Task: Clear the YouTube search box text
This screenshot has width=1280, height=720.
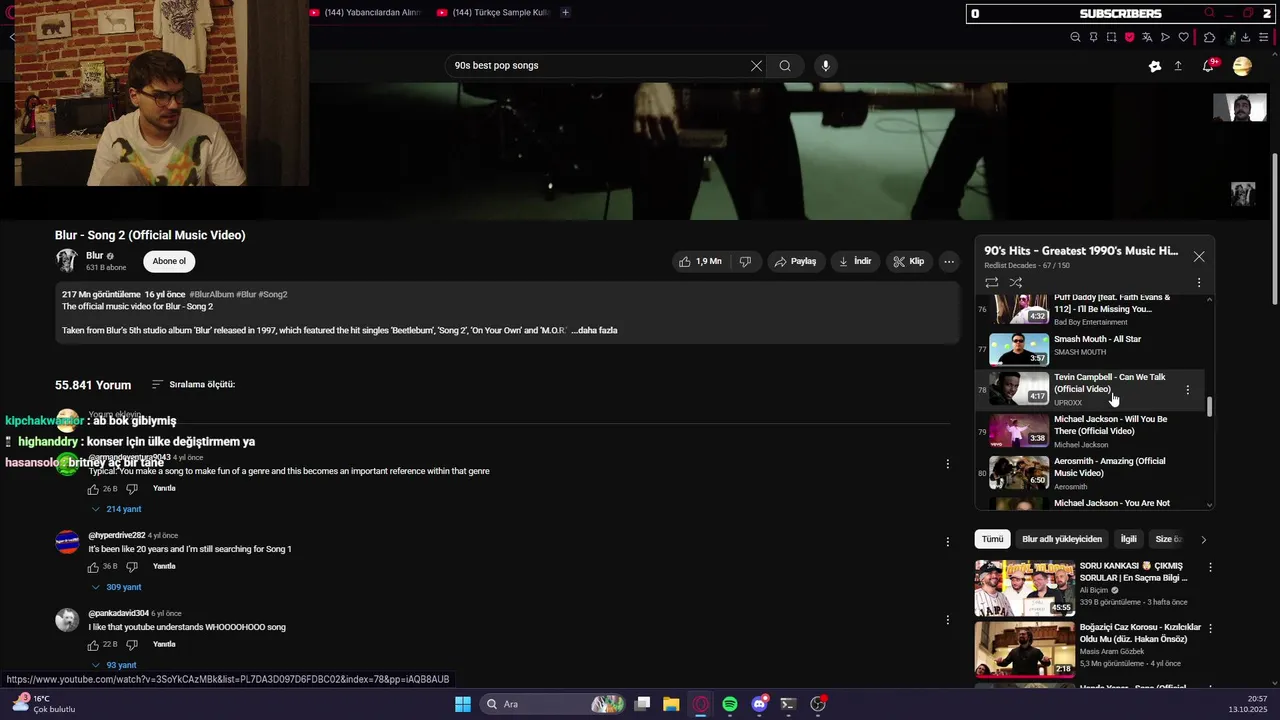Action: (756, 66)
